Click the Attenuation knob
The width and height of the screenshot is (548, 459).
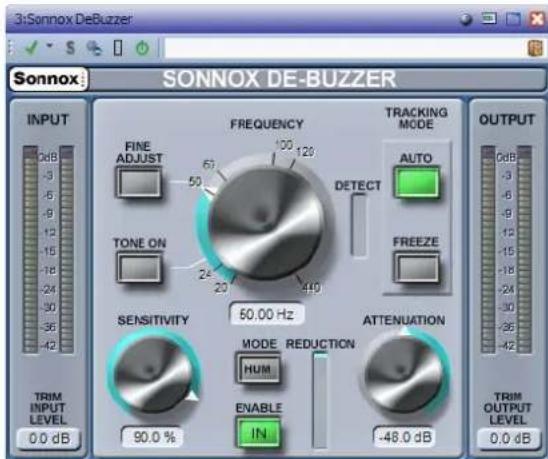[403, 374]
